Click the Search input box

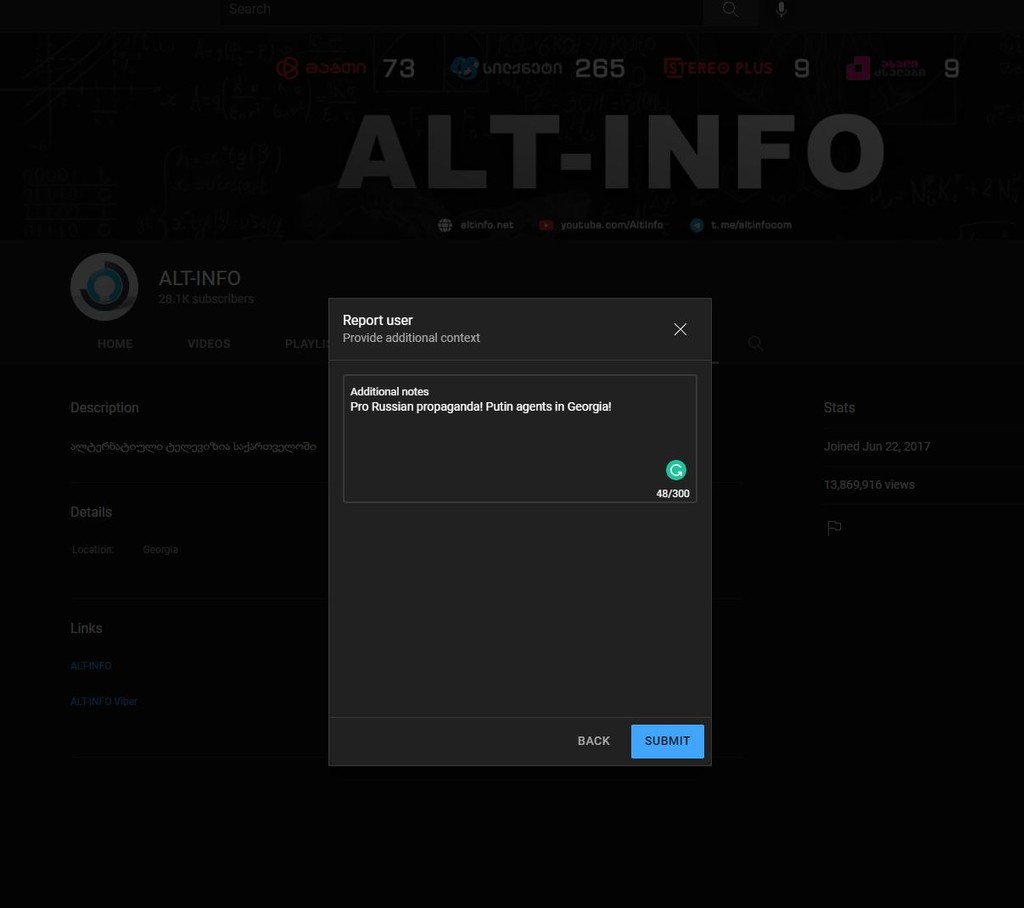pos(462,9)
